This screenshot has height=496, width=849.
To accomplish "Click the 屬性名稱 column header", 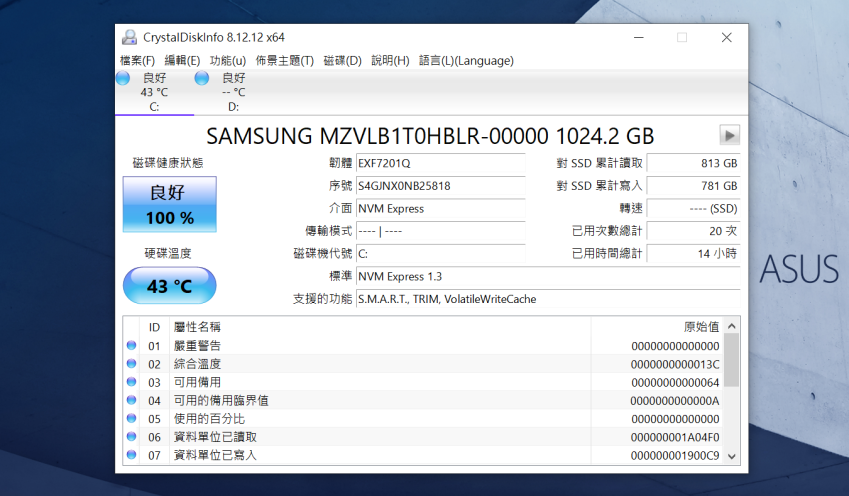I will pyautogui.click(x=381, y=327).
